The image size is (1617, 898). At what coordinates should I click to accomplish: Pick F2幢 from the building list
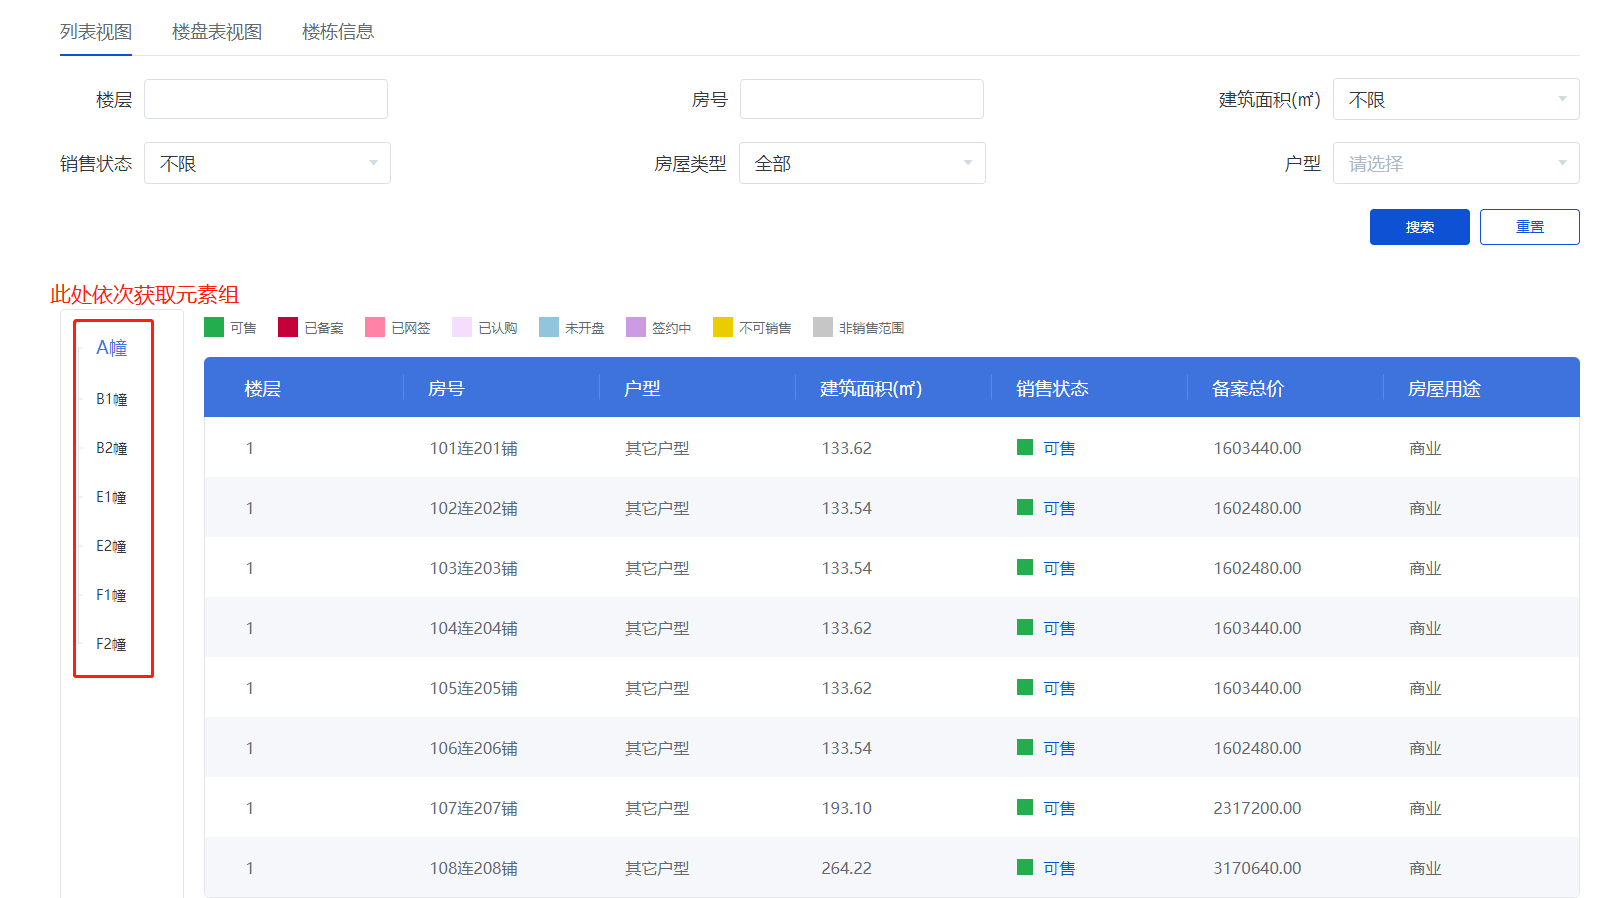[x=112, y=644]
